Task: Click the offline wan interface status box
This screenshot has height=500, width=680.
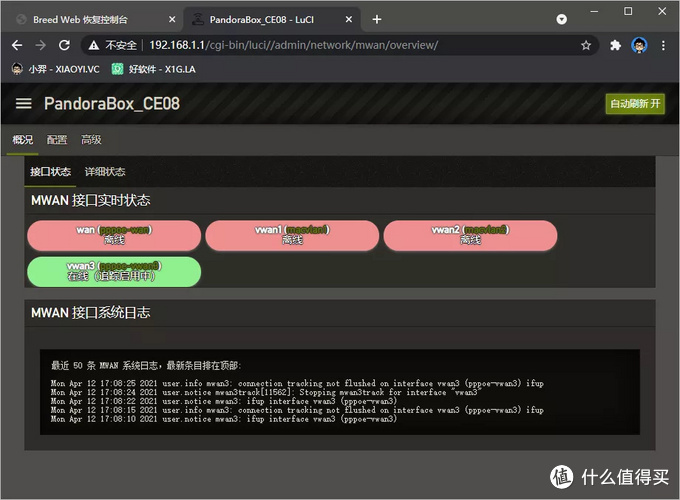Action: pyautogui.click(x=113, y=235)
